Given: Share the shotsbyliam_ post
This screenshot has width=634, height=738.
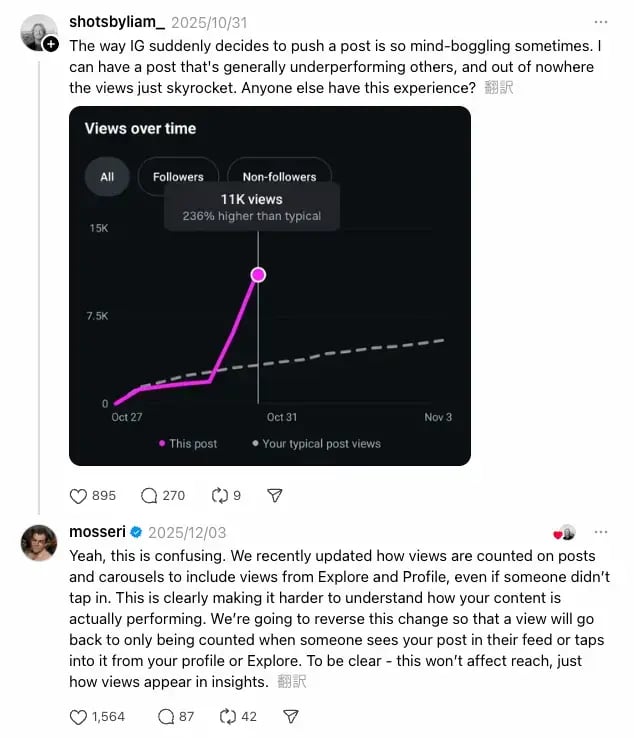Looking at the screenshot, I should point(275,495).
